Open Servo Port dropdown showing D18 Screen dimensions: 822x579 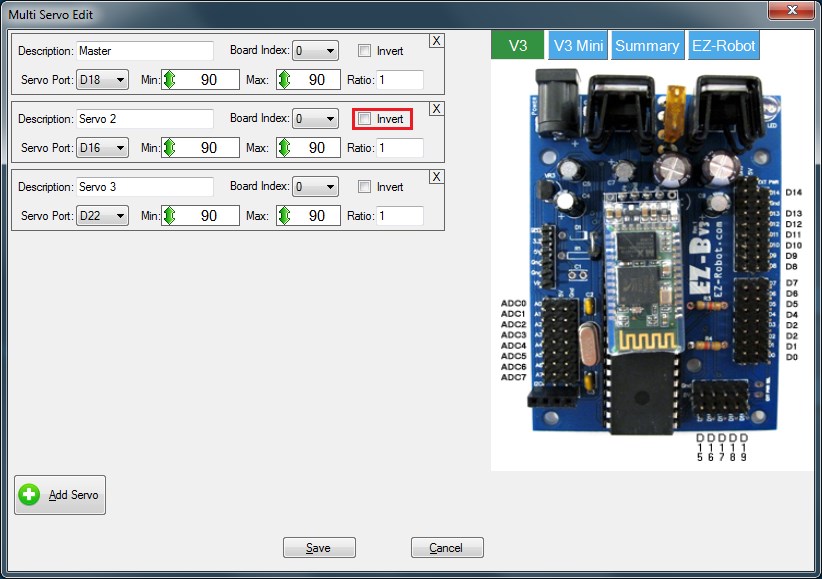(x=102, y=80)
